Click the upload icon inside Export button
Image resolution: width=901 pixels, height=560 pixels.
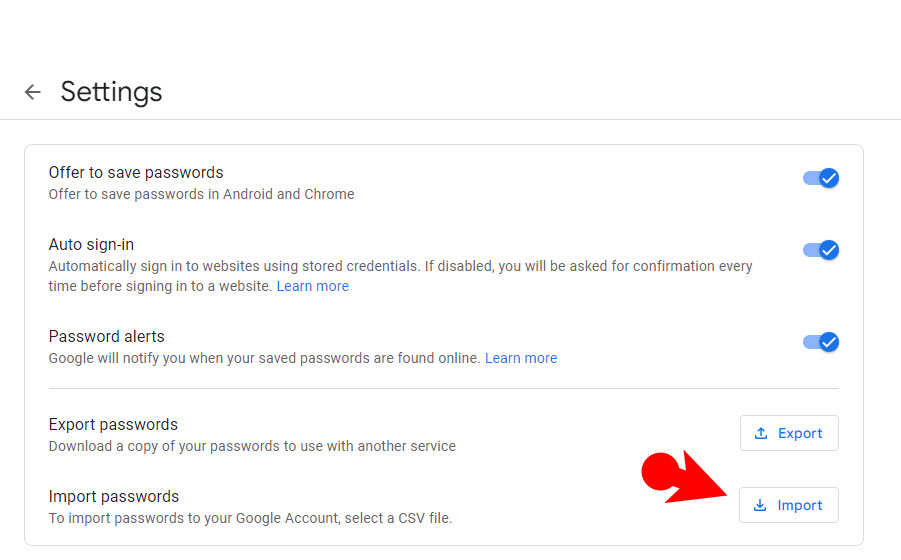761,433
